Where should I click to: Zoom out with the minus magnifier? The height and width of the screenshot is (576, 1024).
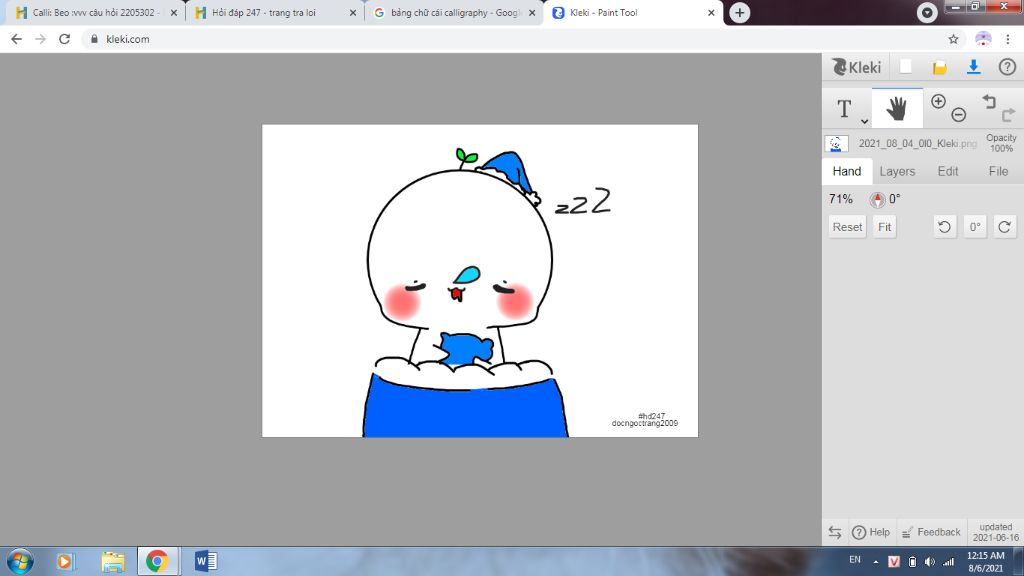pyautogui.click(x=958, y=115)
